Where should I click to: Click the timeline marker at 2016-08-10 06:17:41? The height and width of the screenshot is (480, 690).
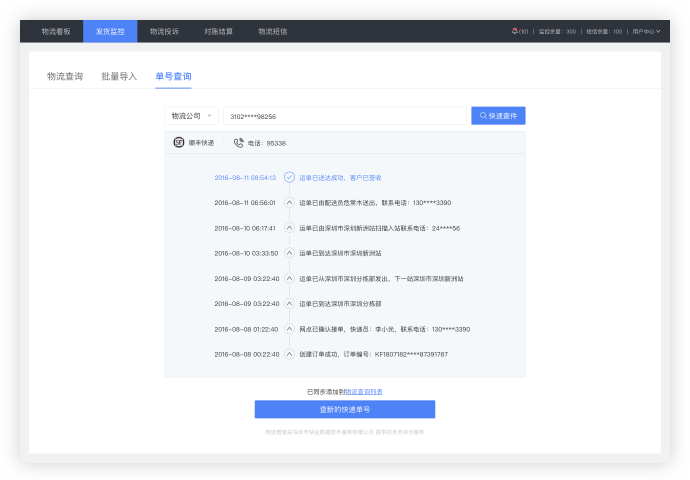point(289,228)
